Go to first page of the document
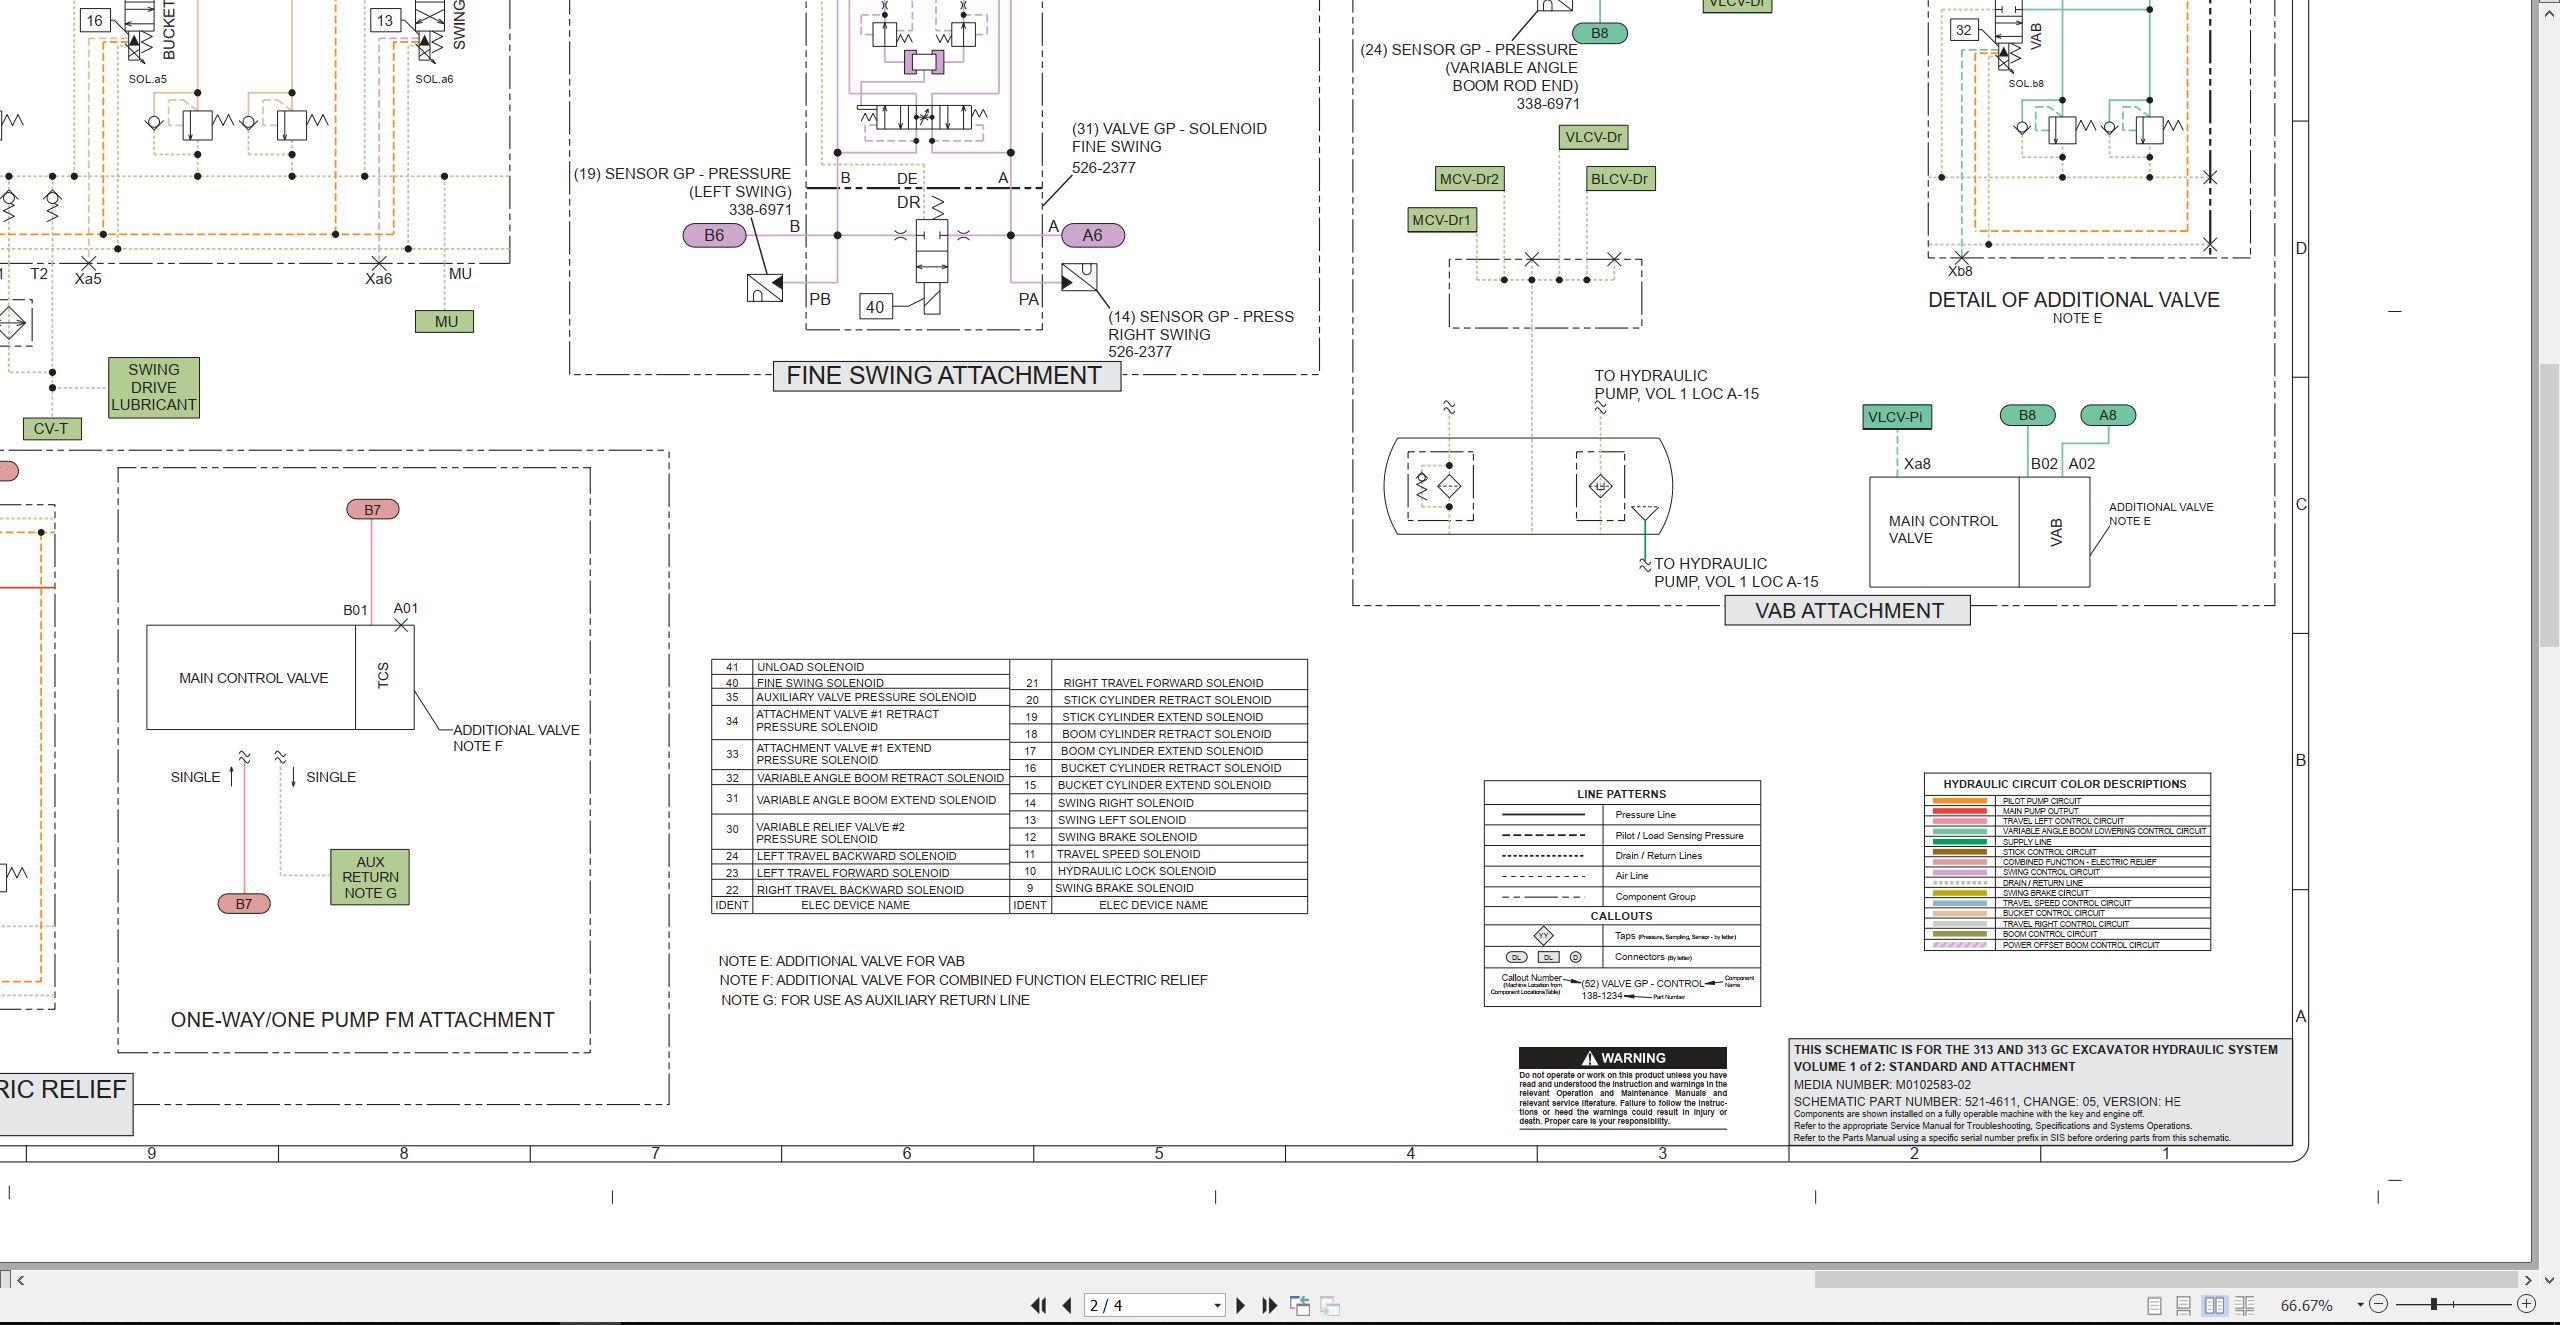Image resolution: width=2560 pixels, height=1325 pixels. 1038,1305
